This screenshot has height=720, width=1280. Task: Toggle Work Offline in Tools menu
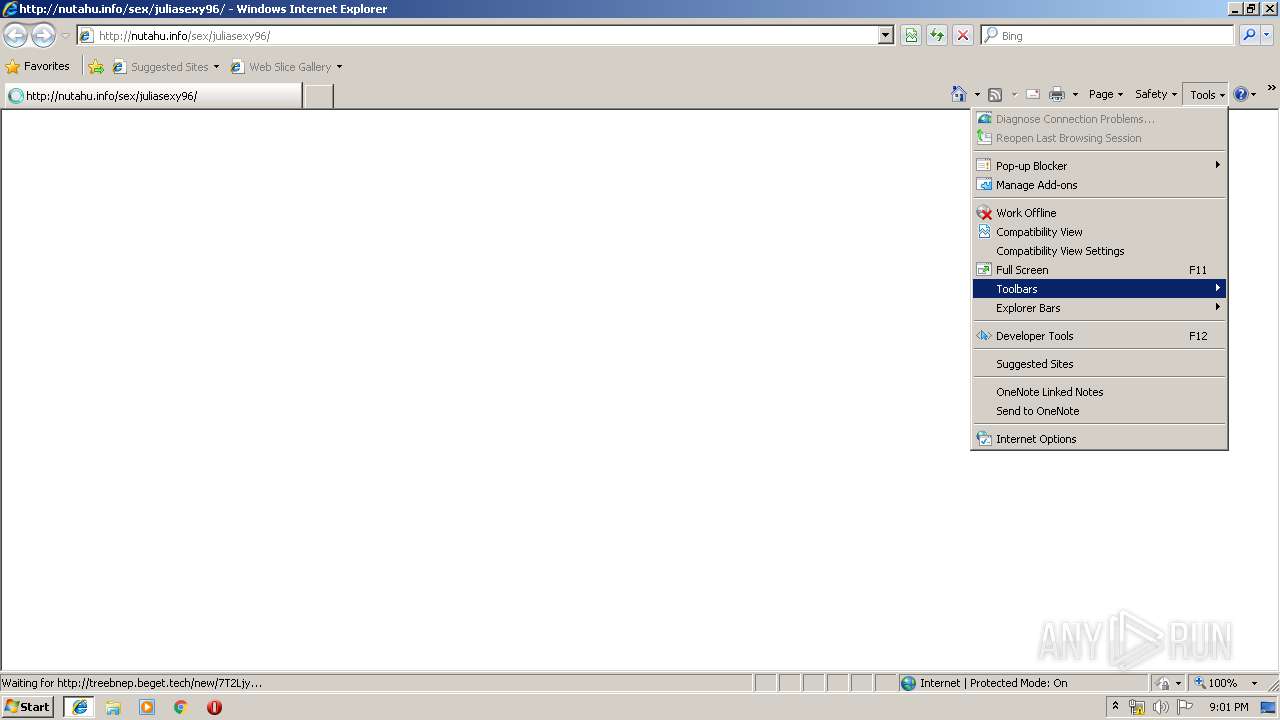click(1099, 213)
